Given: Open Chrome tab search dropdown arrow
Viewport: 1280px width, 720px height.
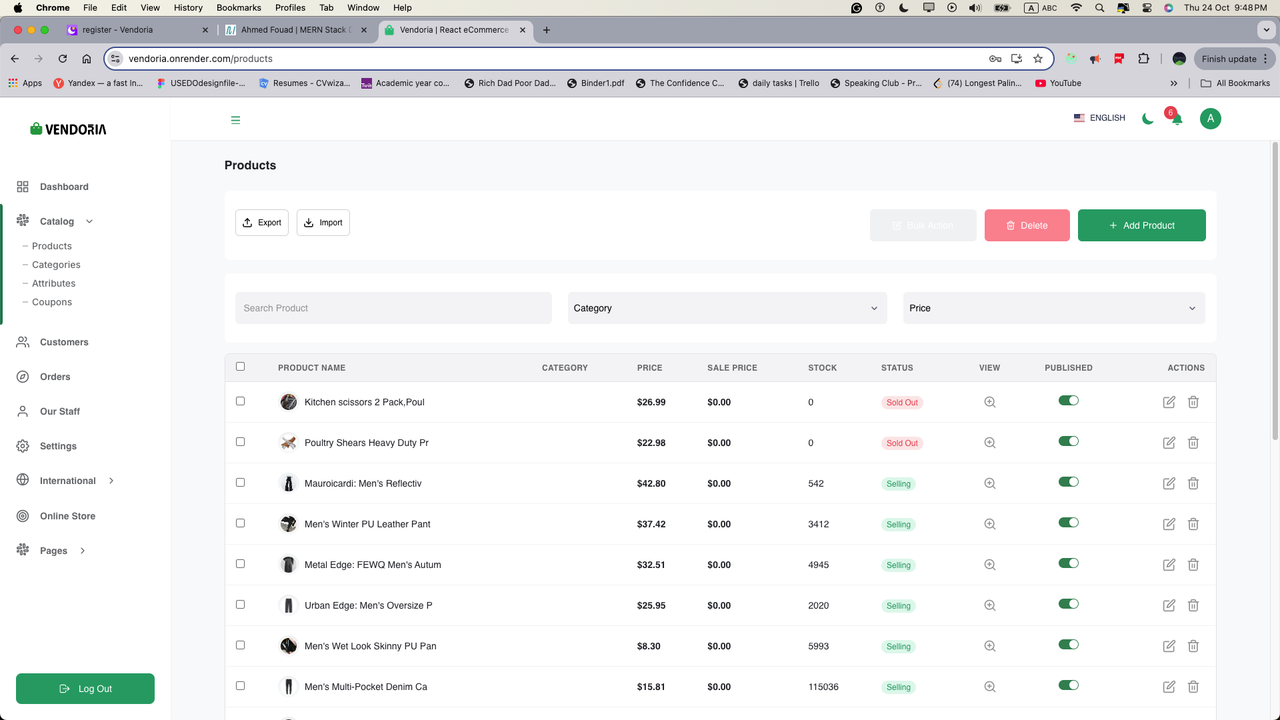Looking at the screenshot, I should click(x=1267, y=30).
